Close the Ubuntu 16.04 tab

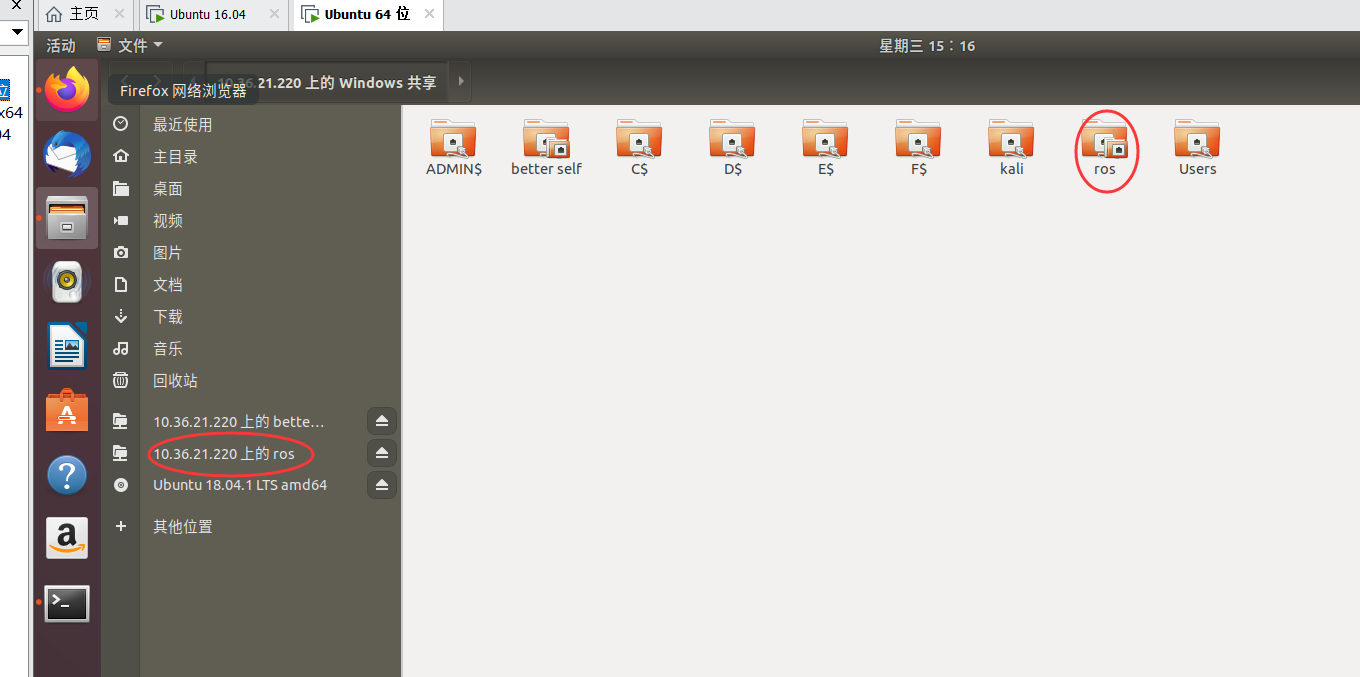click(x=273, y=14)
